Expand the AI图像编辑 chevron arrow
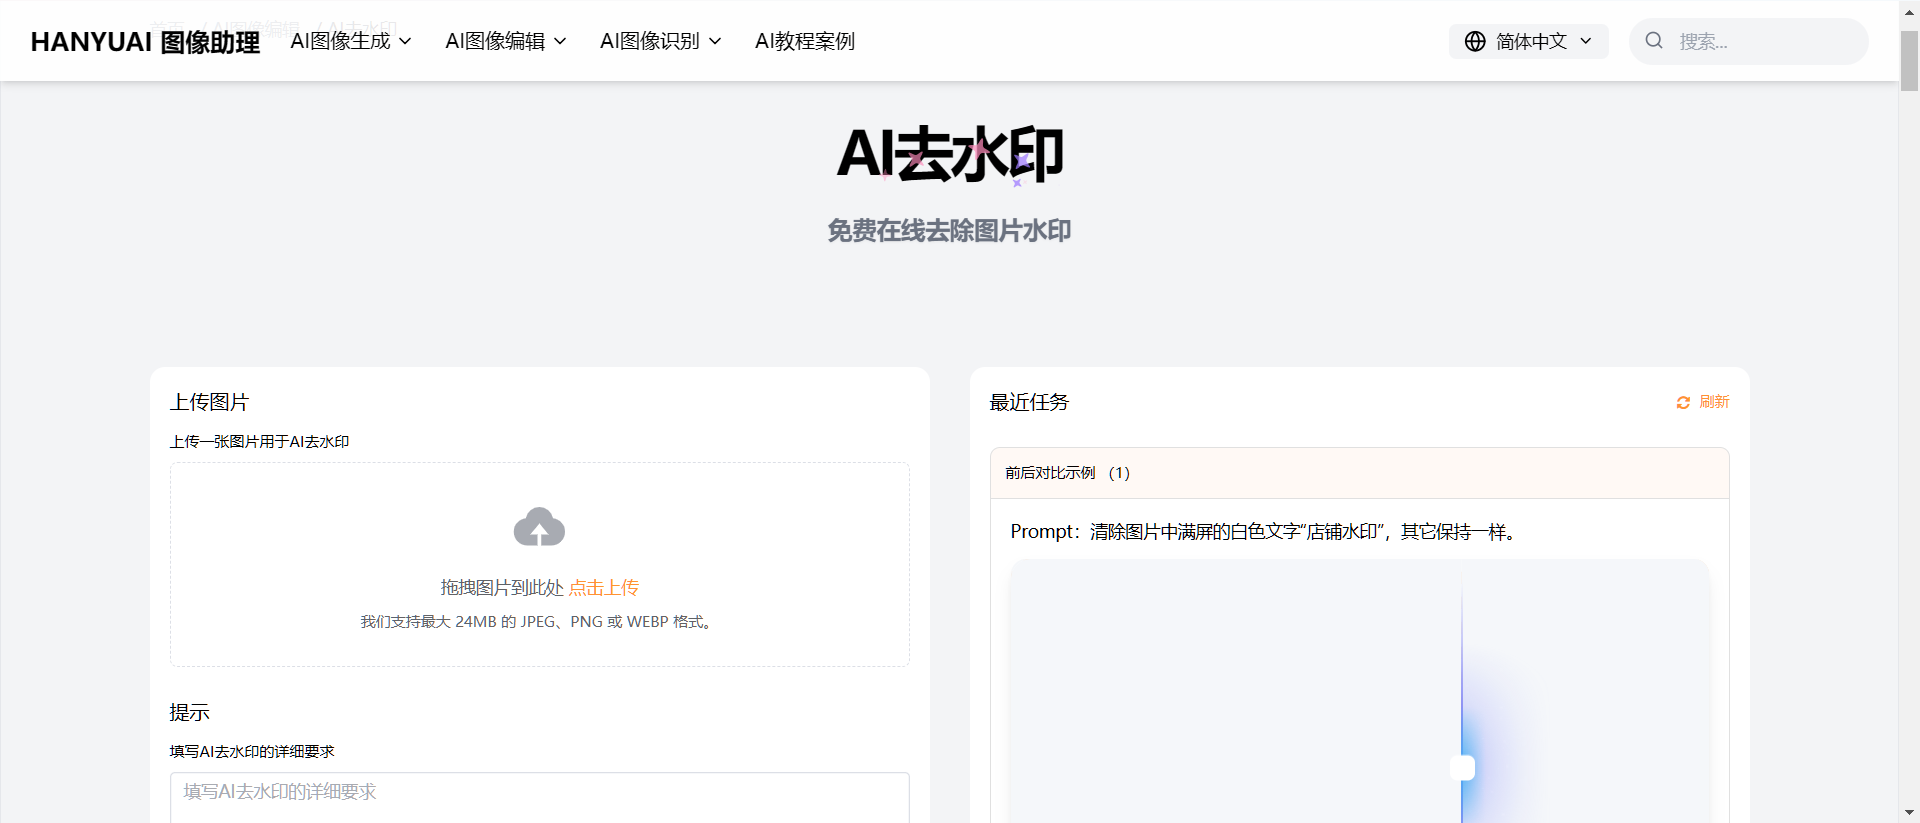 560,42
